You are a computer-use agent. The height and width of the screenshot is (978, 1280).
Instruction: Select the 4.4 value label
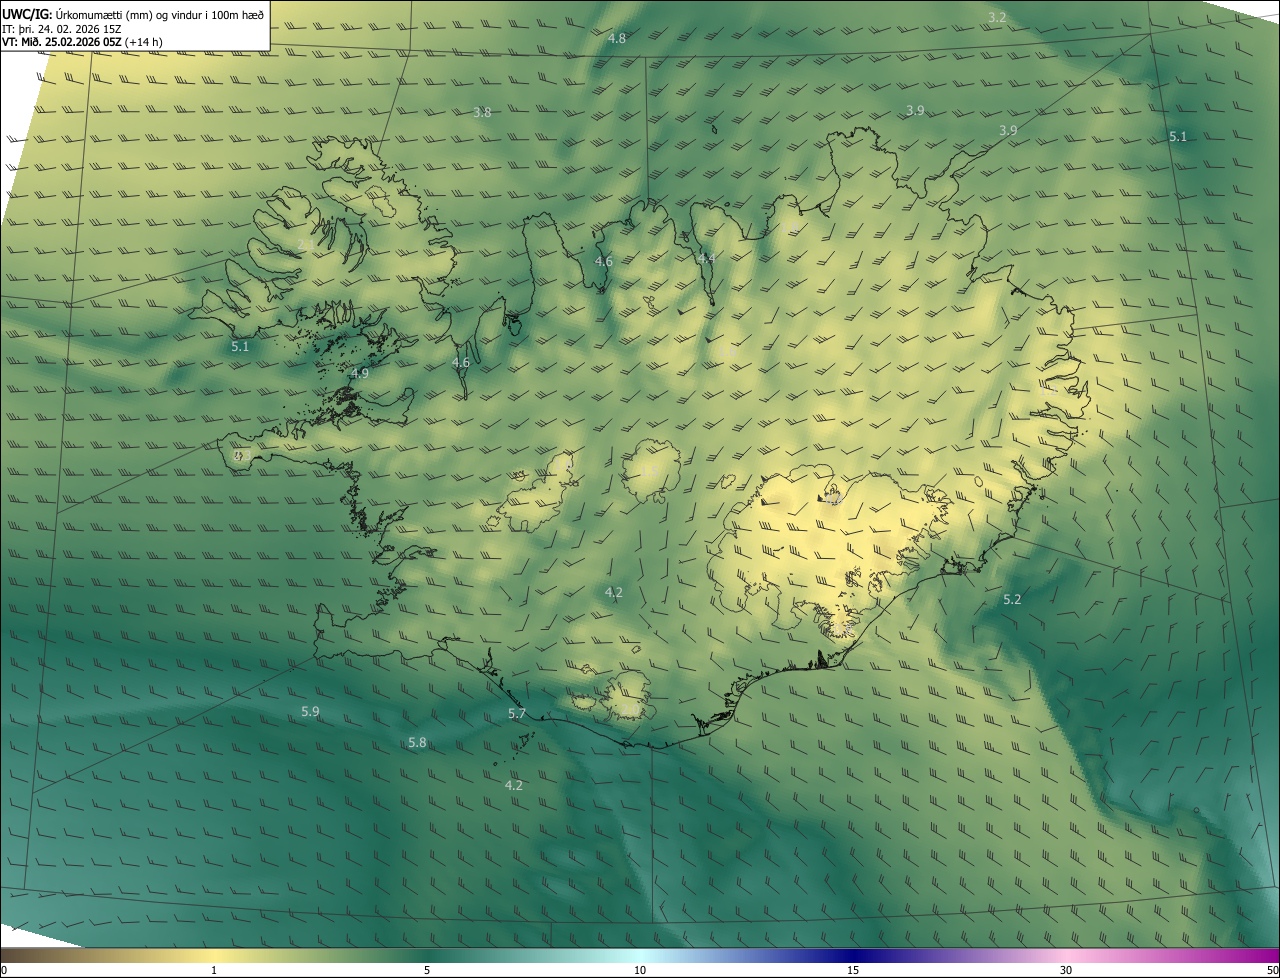click(706, 258)
